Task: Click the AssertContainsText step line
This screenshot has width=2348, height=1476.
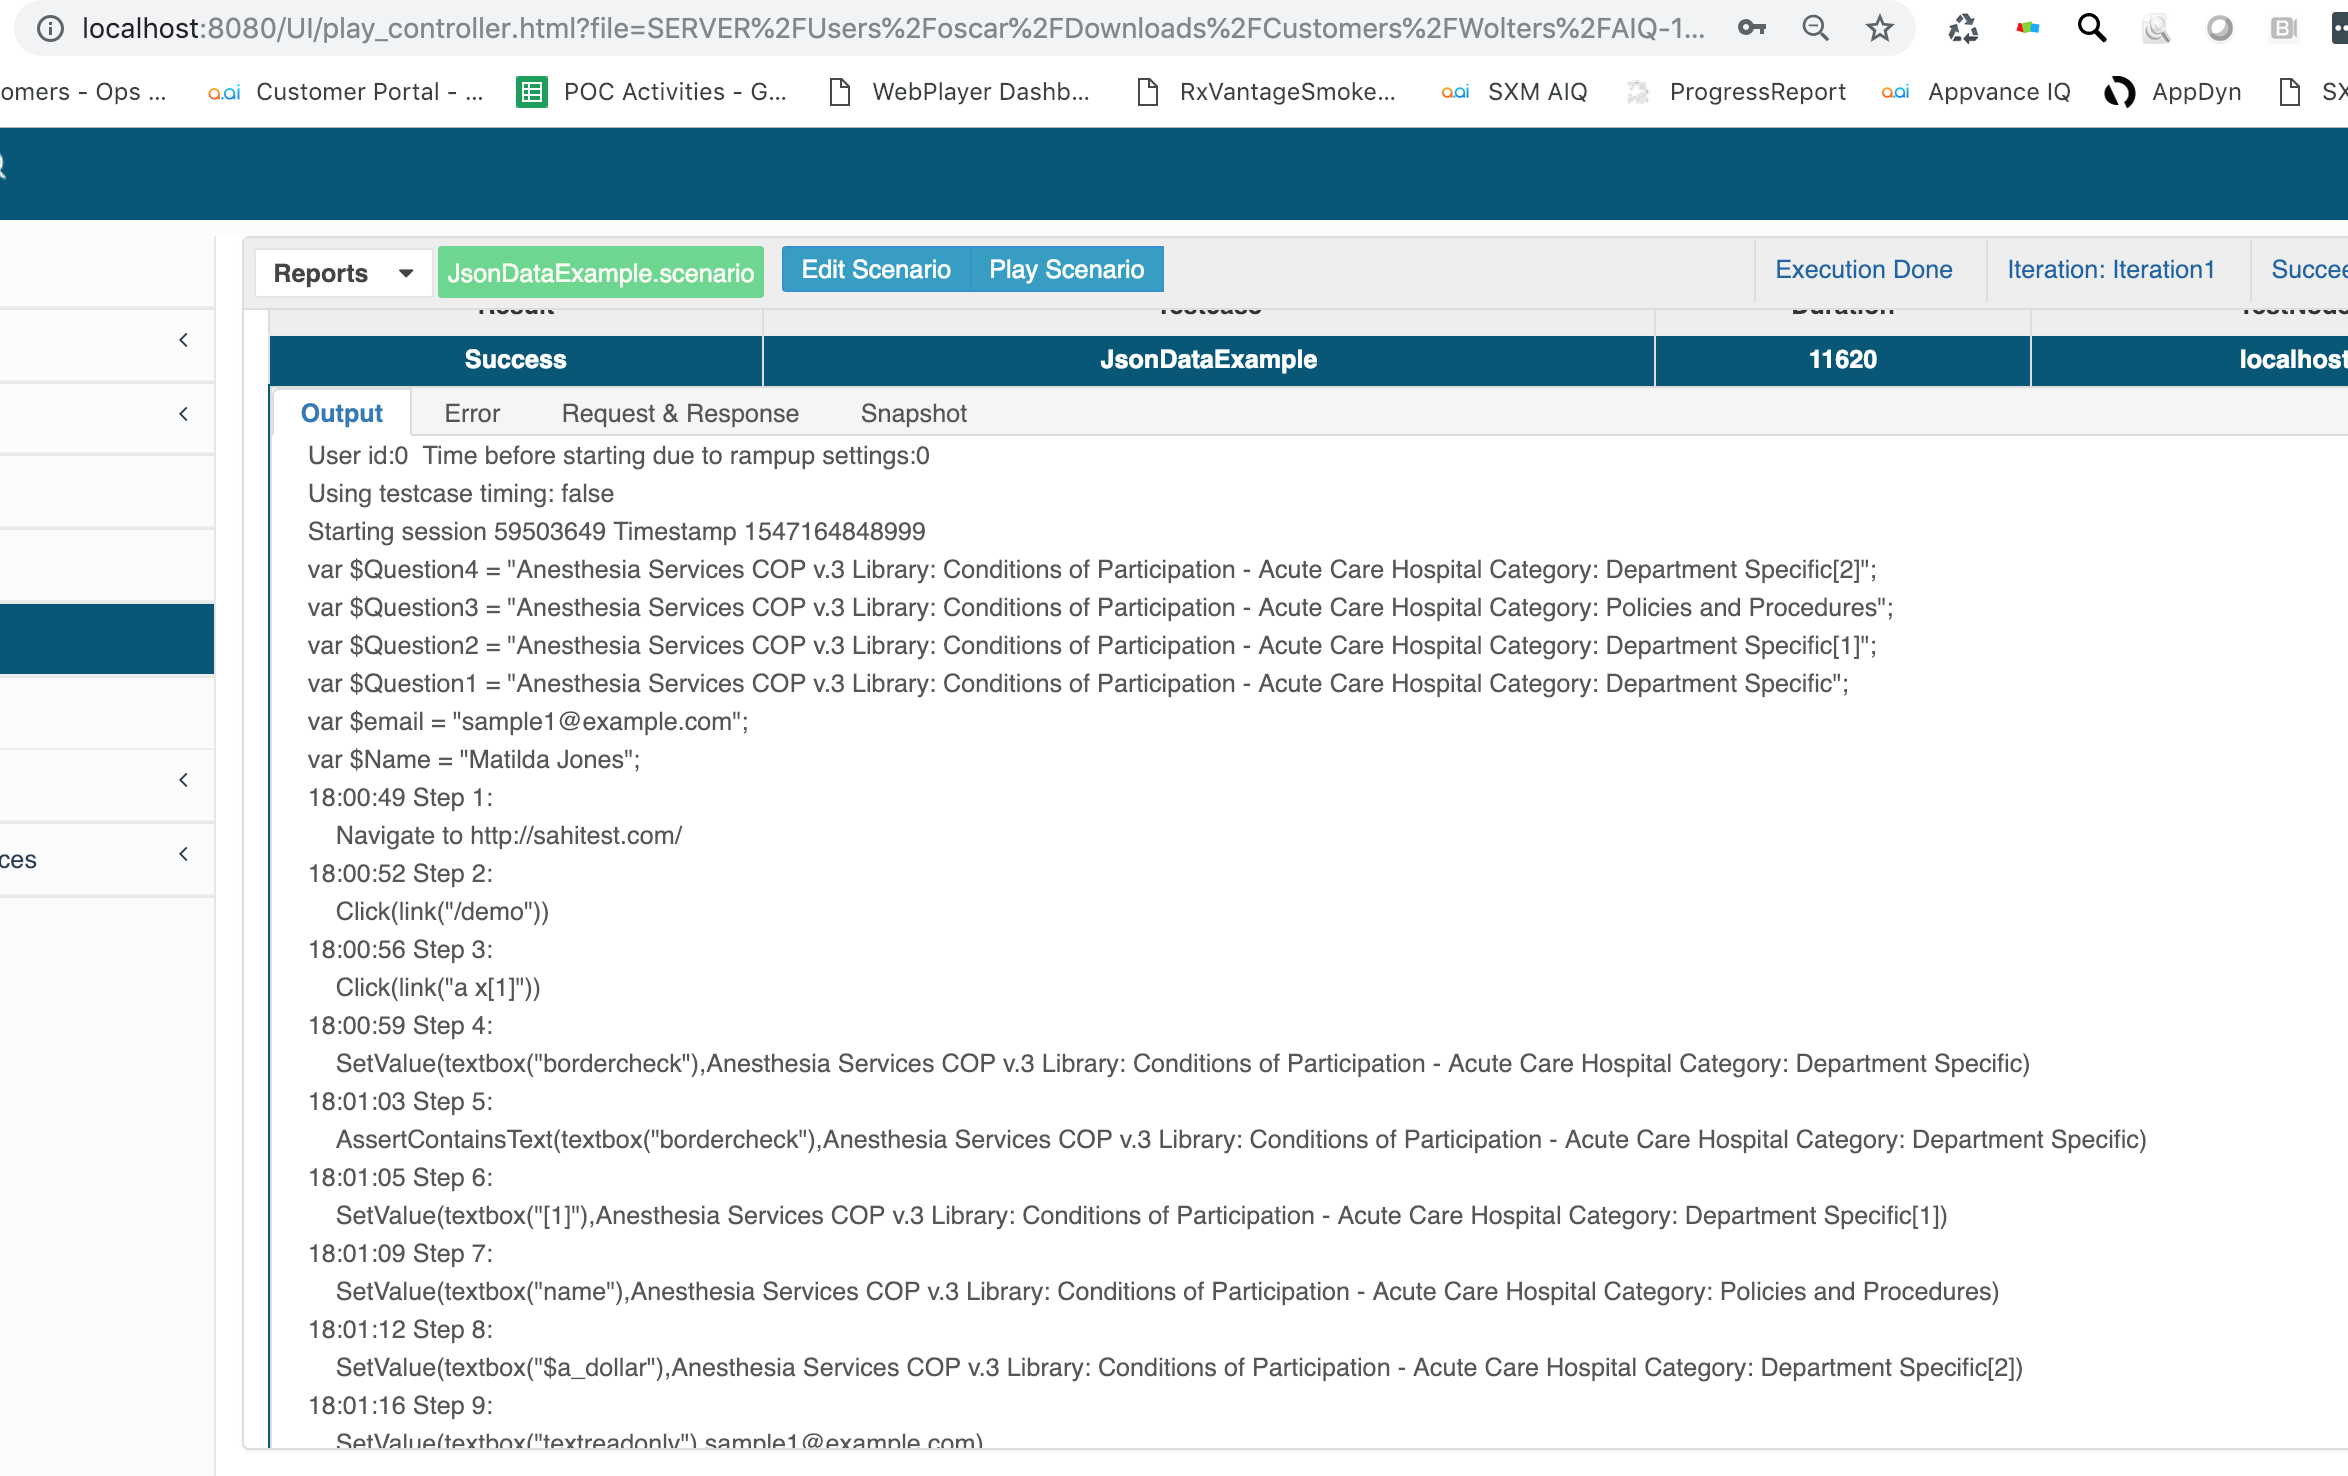Action: coord(1241,1140)
